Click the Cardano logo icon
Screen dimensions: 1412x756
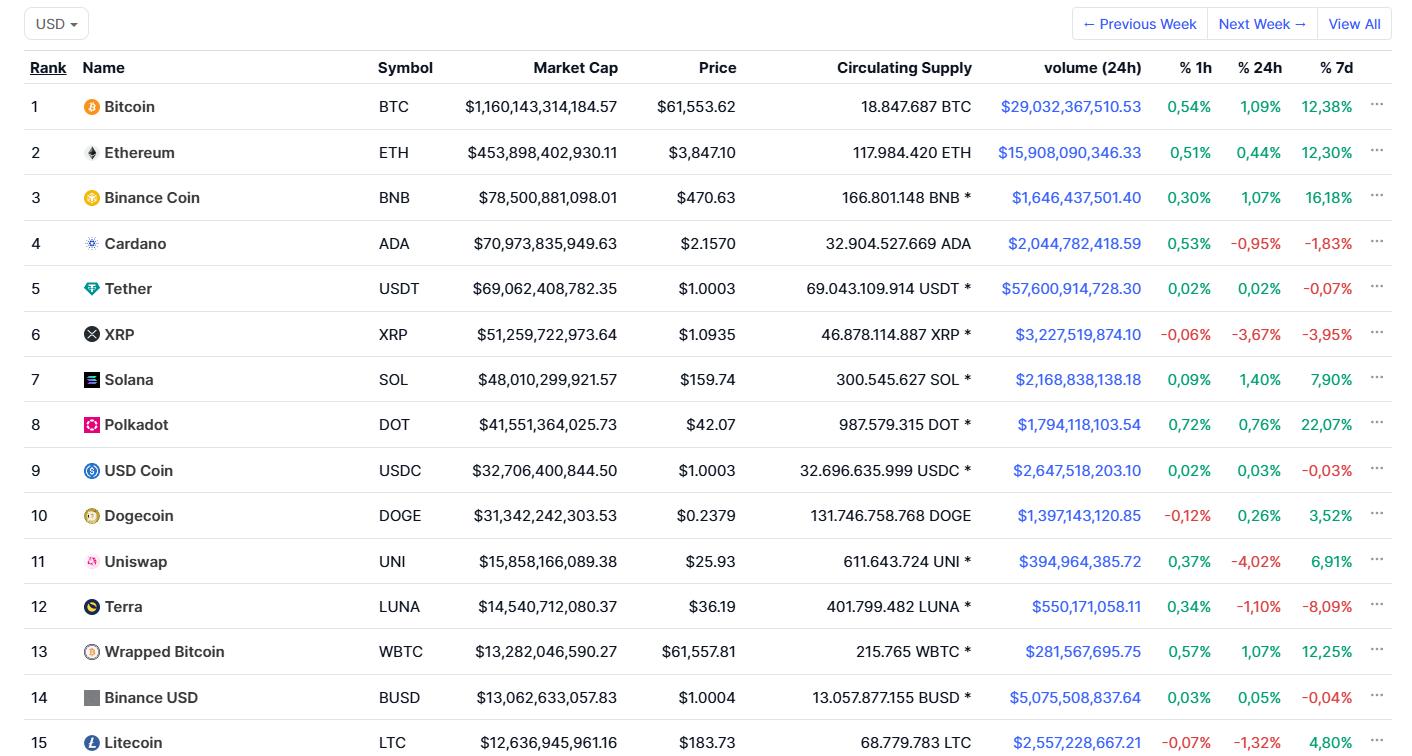[x=91, y=244]
